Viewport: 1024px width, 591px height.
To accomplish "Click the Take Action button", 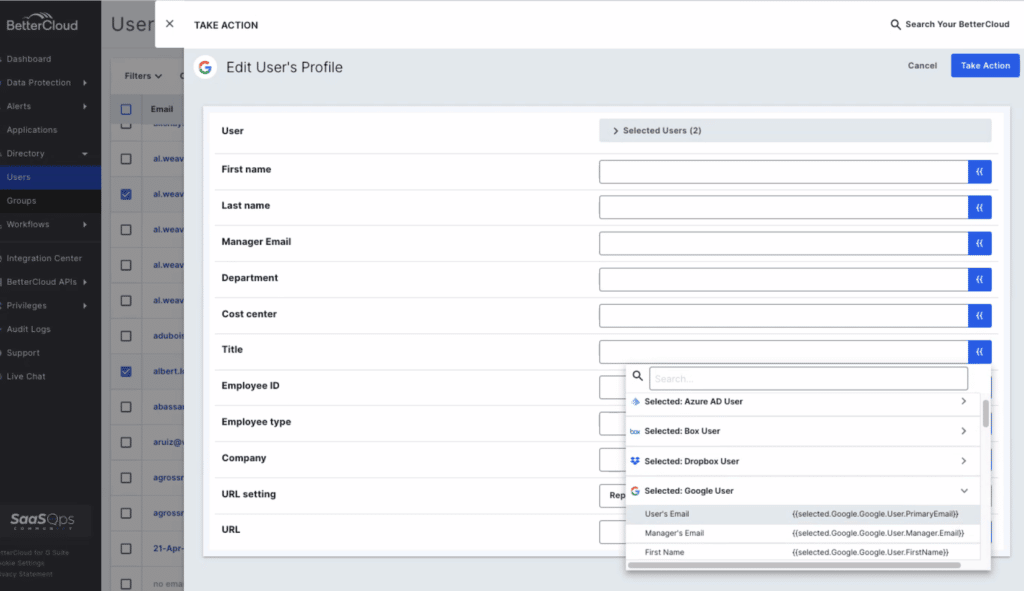I will pos(985,65).
